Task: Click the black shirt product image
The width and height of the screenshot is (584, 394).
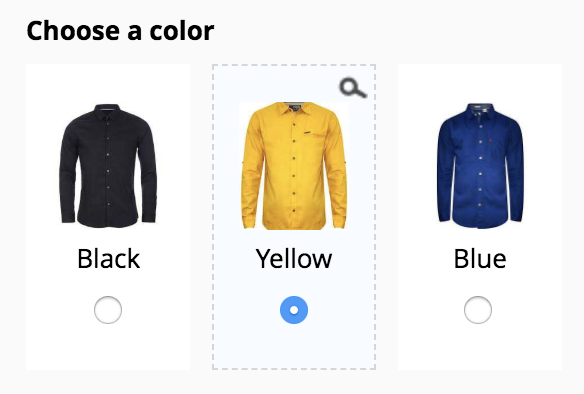Action: (108, 166)
